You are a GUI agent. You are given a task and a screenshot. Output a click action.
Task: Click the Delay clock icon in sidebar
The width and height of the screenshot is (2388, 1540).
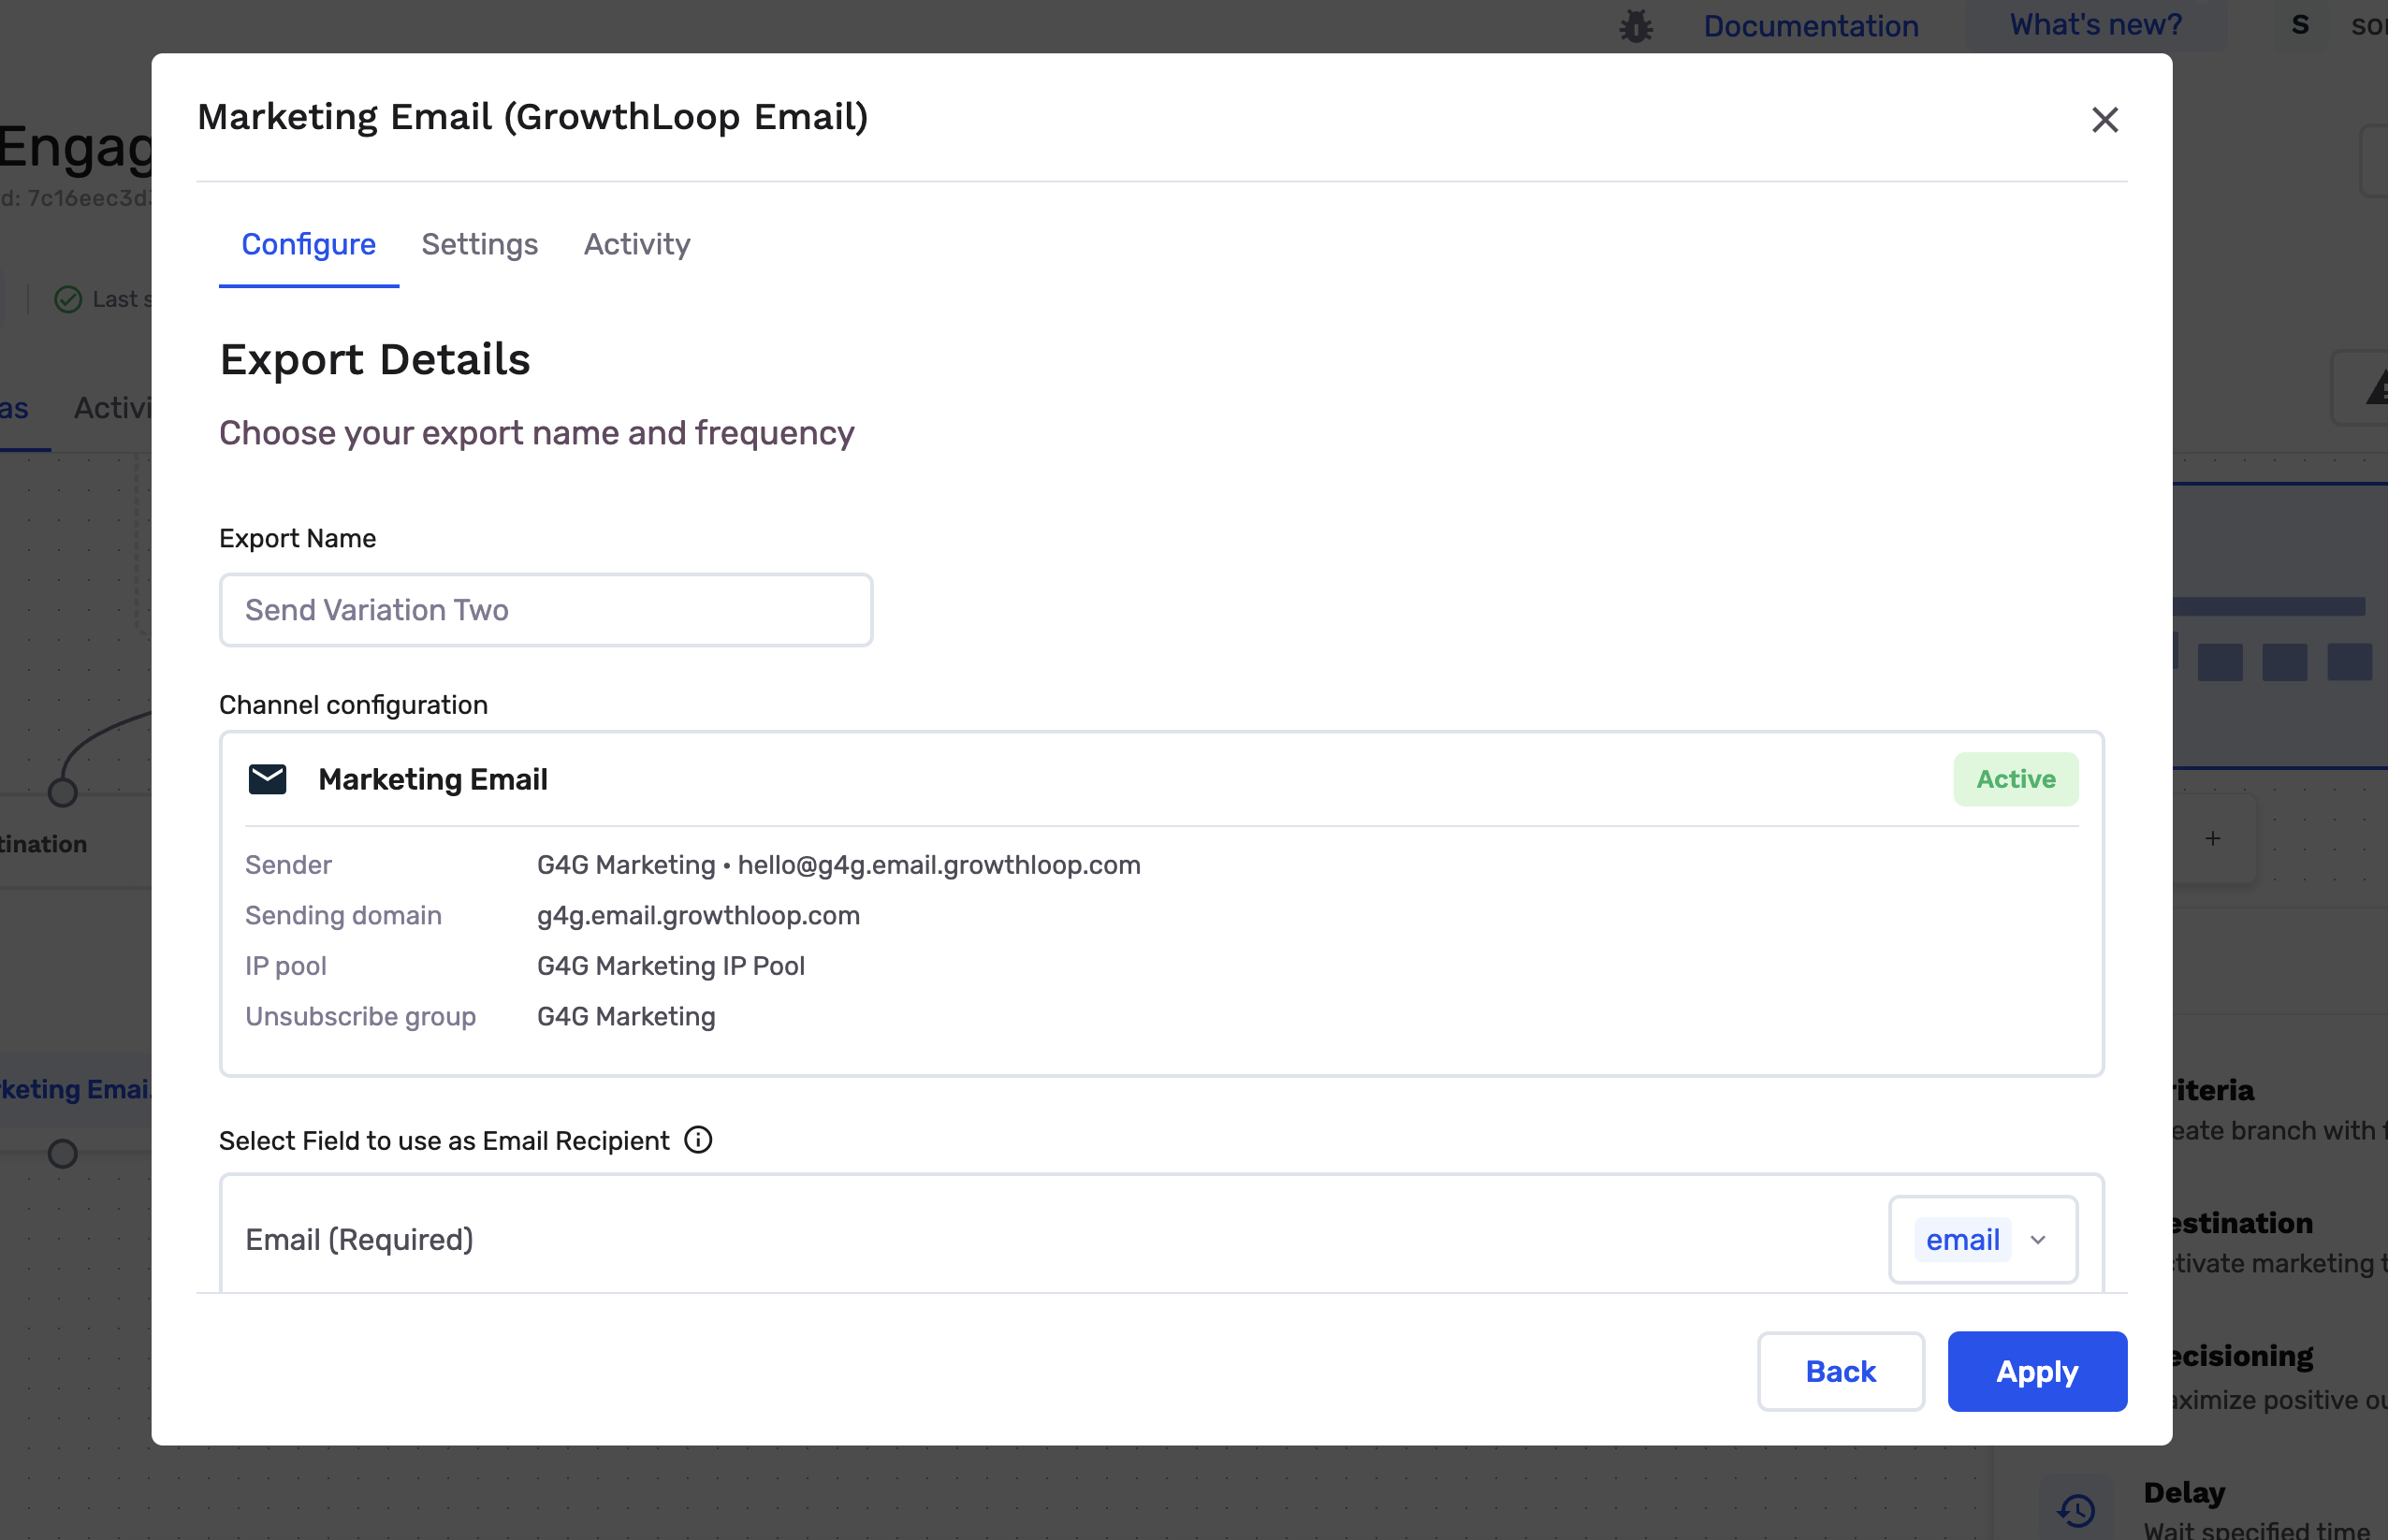[x=2076, y=1510]
